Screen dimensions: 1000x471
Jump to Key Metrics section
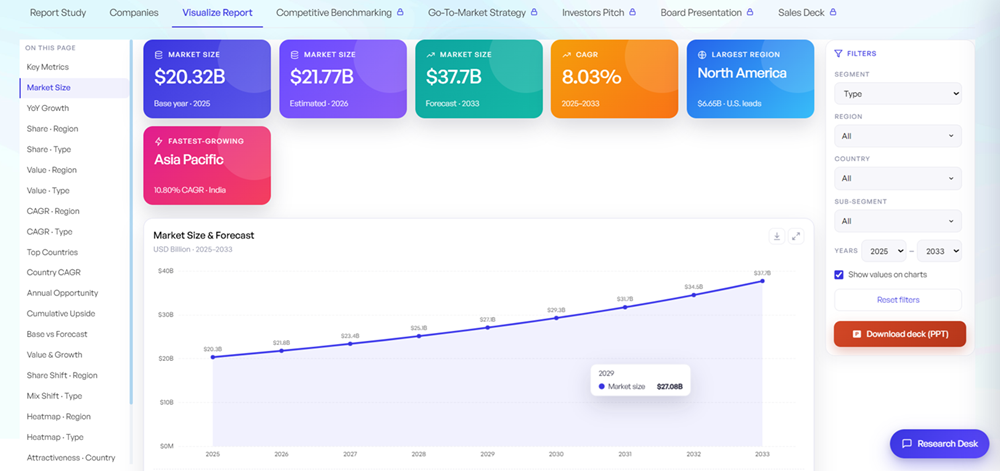pyautogui.click(x=48, y=67)
